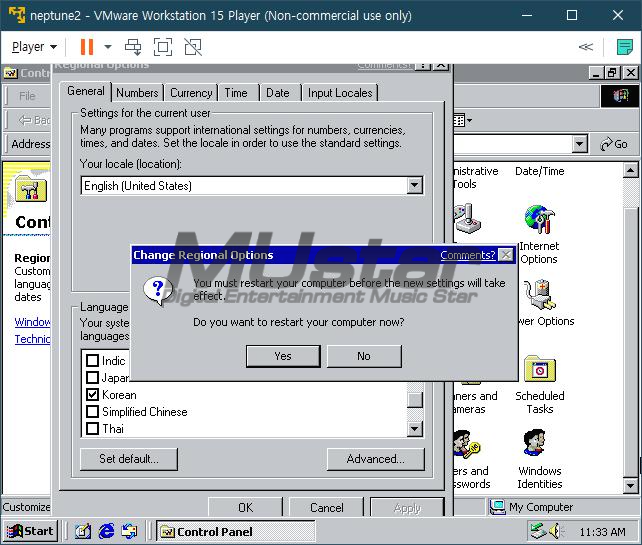Close the Change Regional Options dialog

coord(506,255)
